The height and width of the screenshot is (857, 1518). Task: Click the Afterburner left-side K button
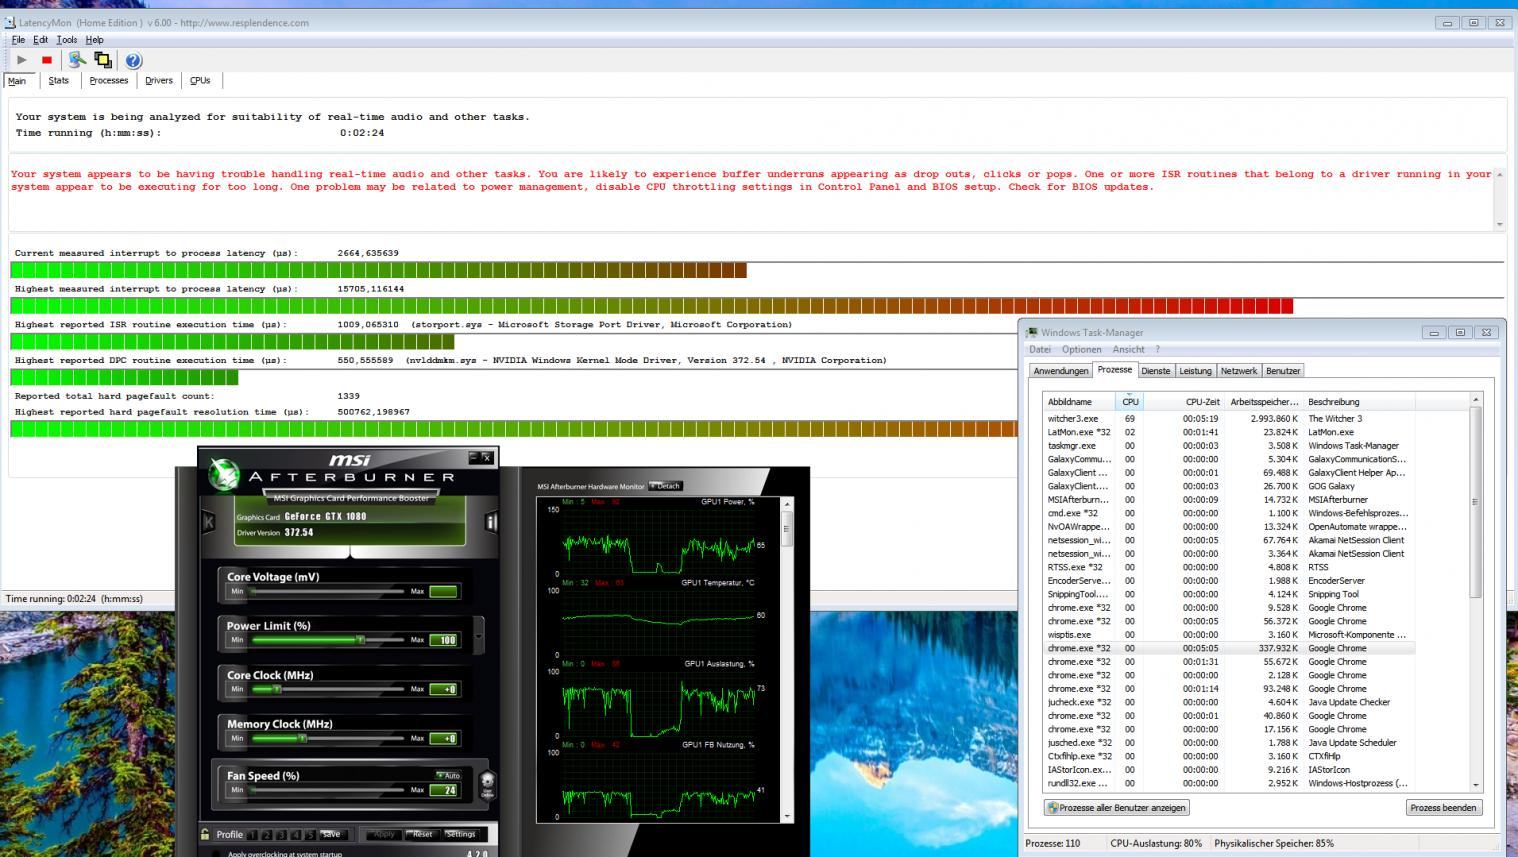click(209, 521)
